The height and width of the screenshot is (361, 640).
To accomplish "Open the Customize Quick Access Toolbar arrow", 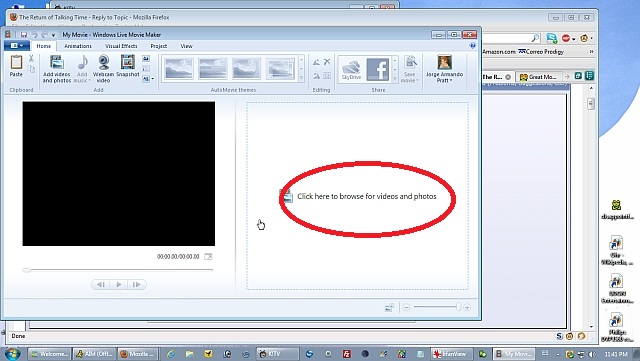I will (x=53, y=35).
